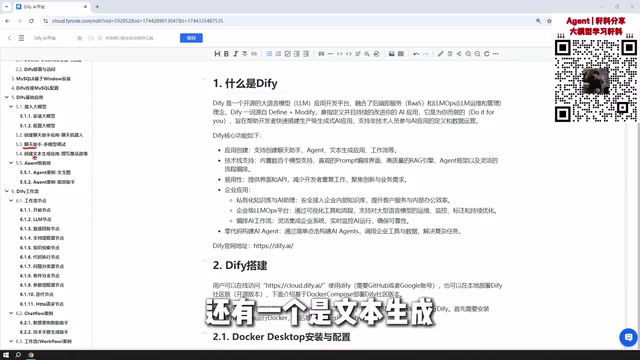Collapse section 5 Dify outline node

pyautogui.click(x=7, y=97)
